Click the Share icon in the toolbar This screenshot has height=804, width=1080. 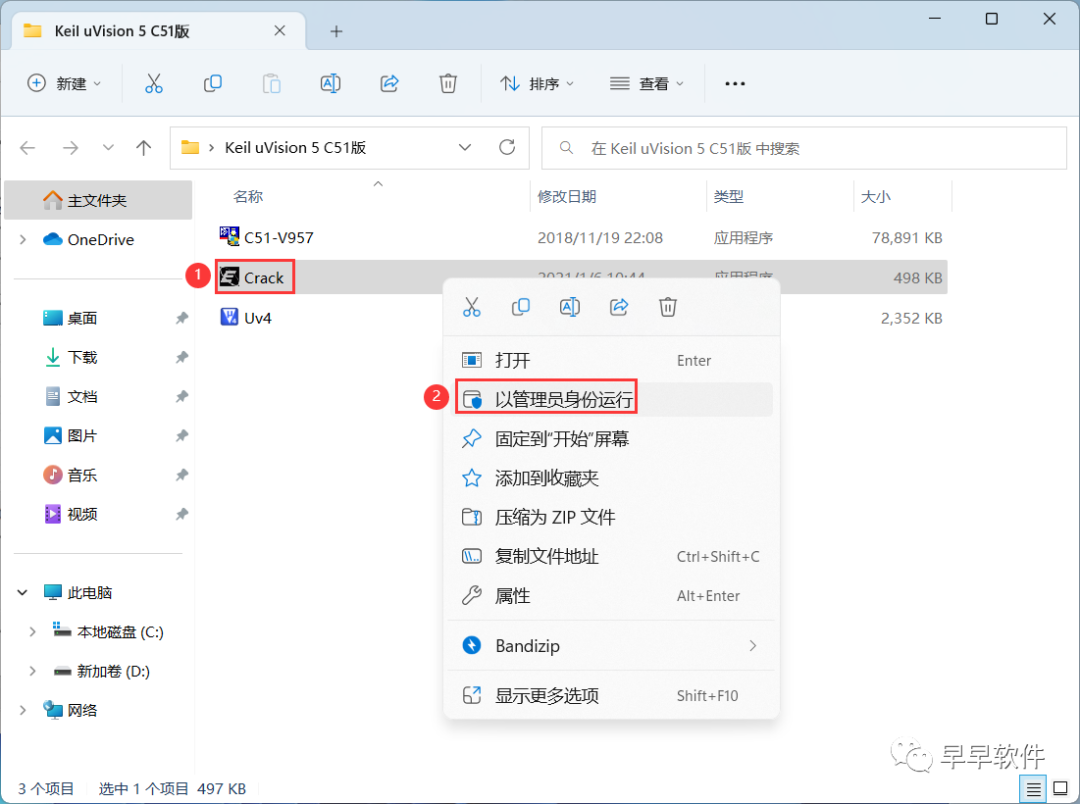(389, 83)
